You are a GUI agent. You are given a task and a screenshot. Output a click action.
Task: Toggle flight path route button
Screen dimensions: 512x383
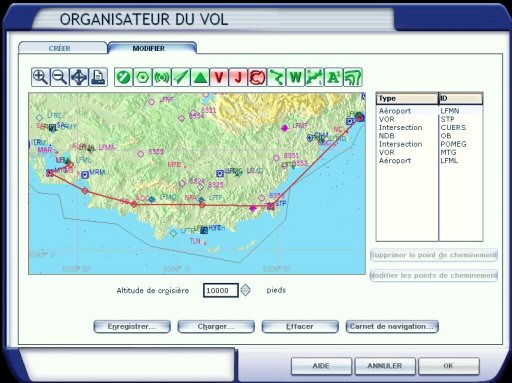tap(276, 77)
